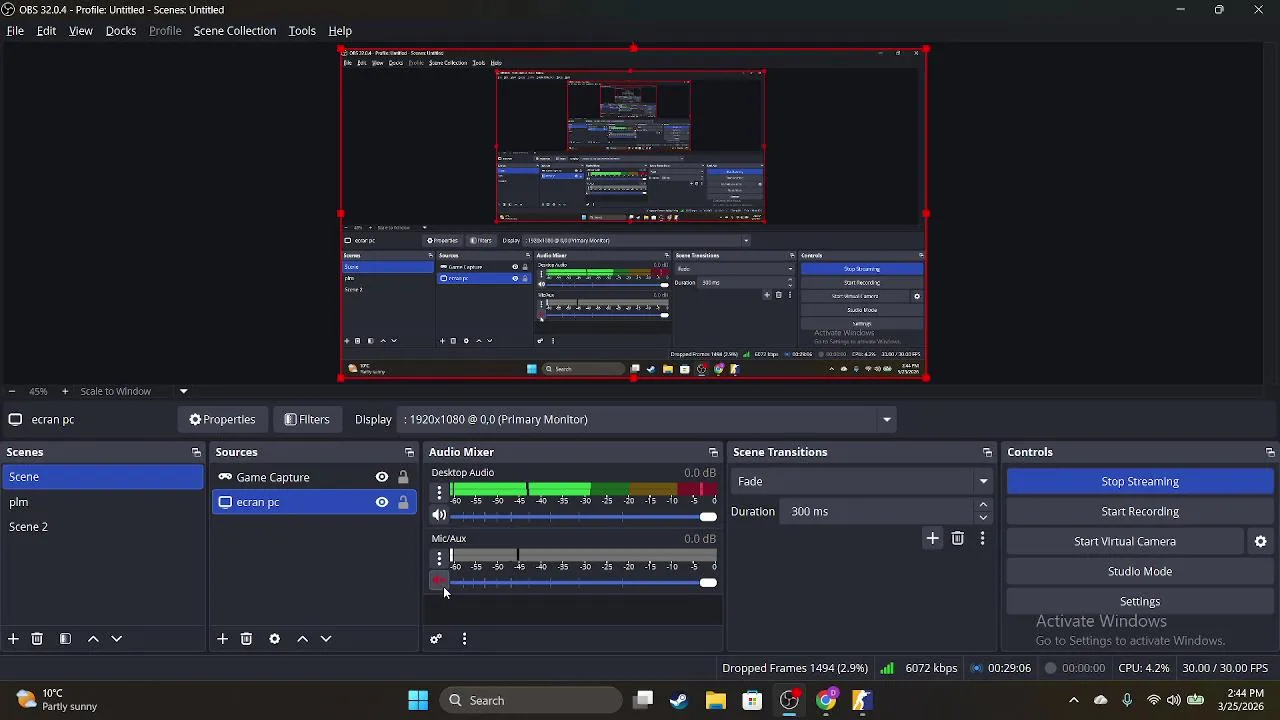
Task: Open Tools menu
Action: (x=302, y=31)
